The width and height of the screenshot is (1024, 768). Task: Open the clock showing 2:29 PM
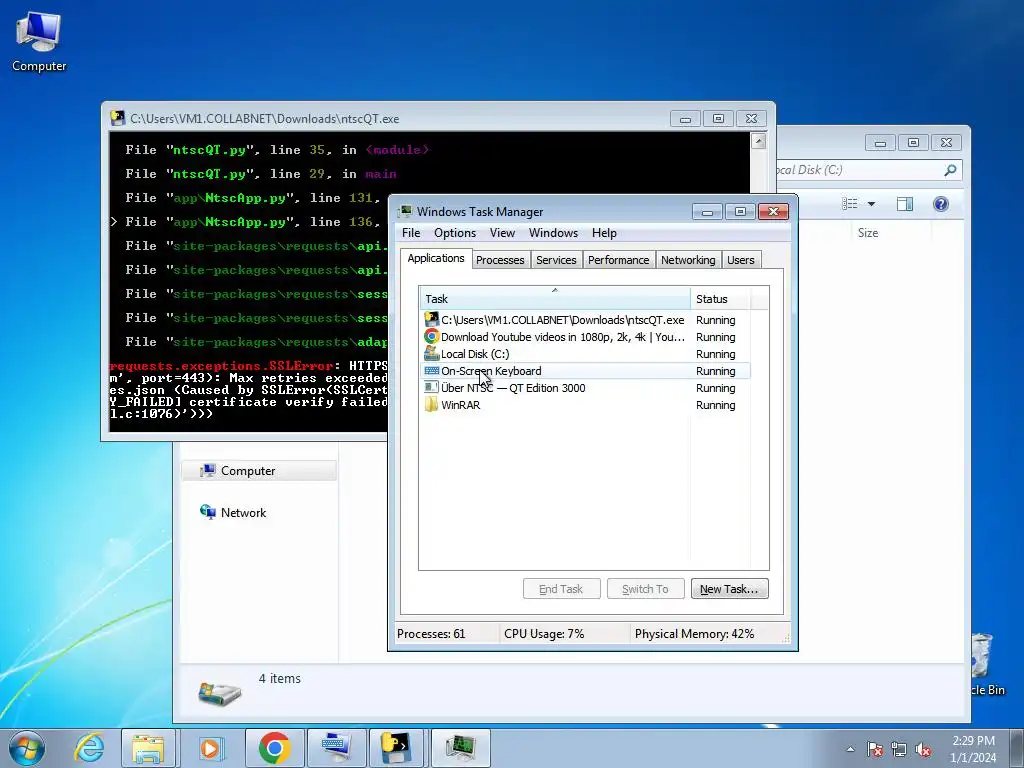pyautogui.click(x=973, y=749)
